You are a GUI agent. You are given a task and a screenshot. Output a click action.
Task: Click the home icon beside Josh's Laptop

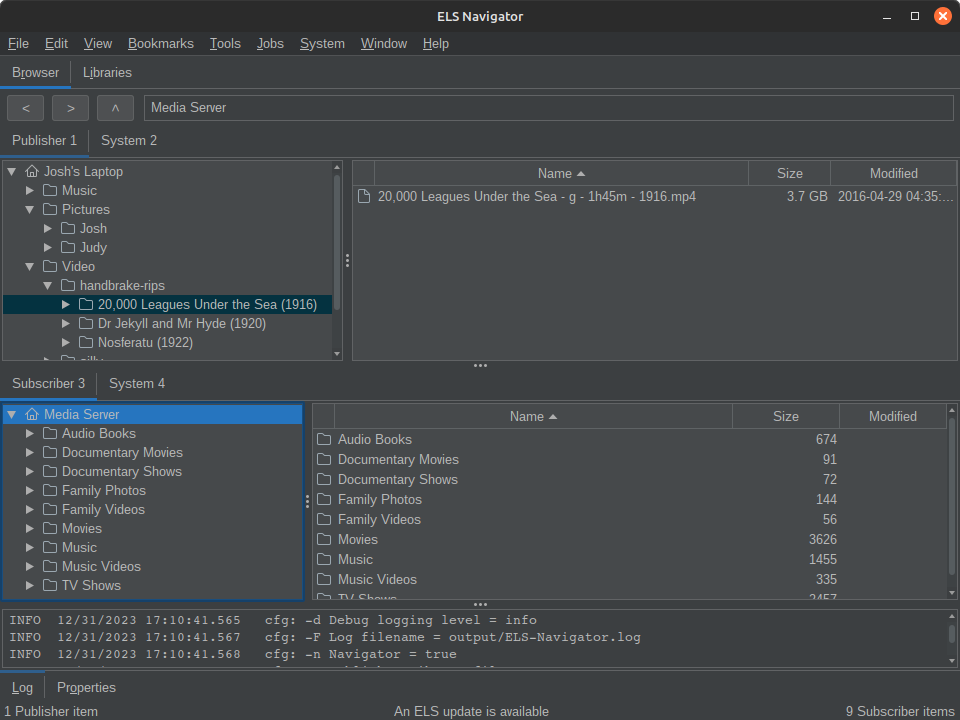[32, 172]
